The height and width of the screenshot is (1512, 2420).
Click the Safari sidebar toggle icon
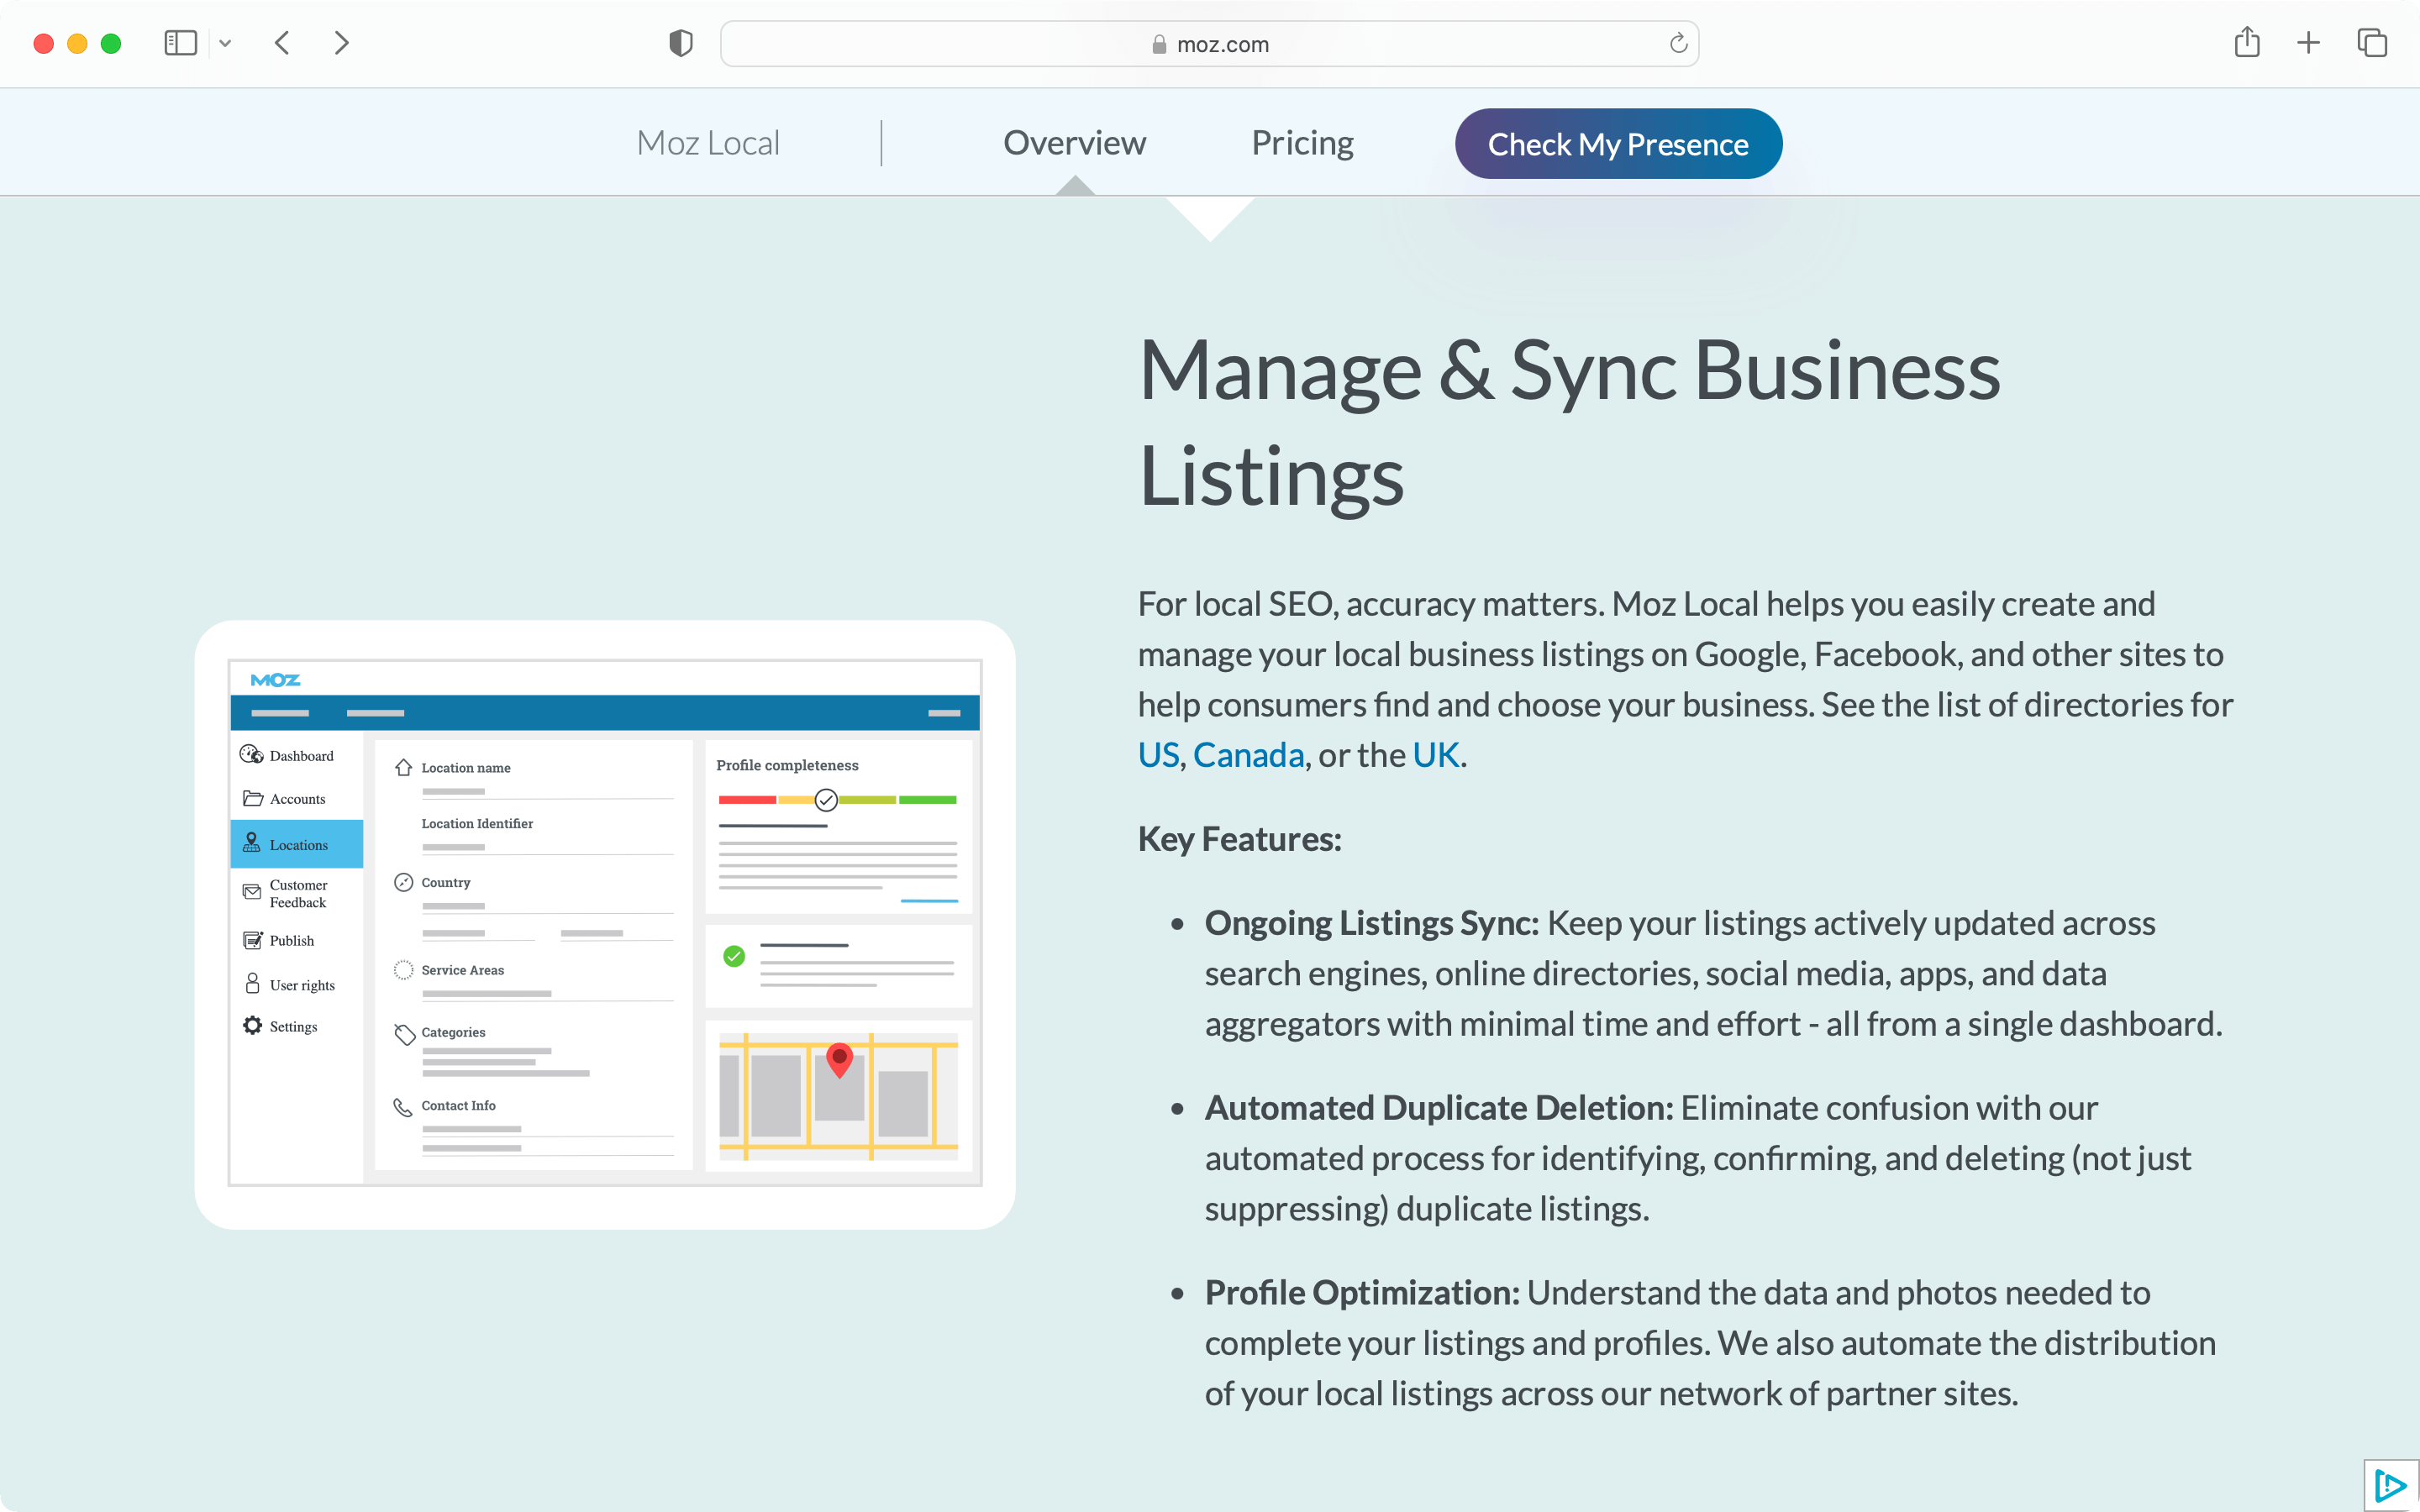point(180,43)
